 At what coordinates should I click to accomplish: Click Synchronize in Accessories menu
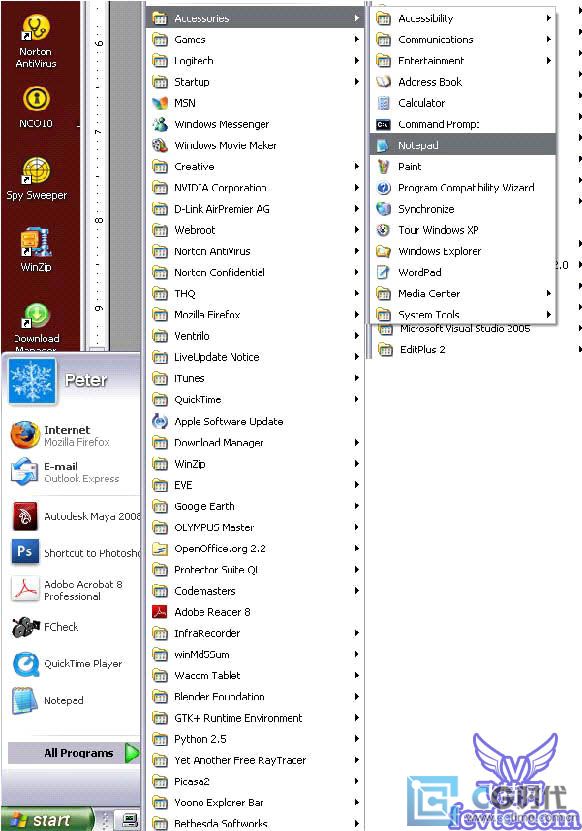coord(463,209)
